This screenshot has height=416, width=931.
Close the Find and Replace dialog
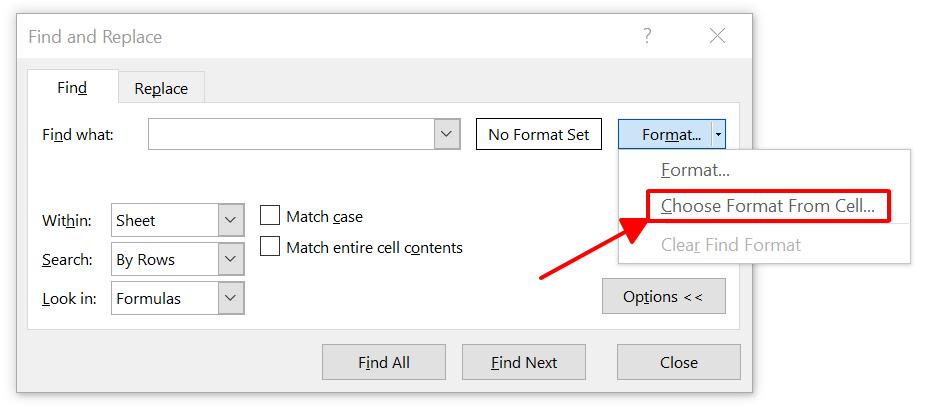(x=717, y=37)
